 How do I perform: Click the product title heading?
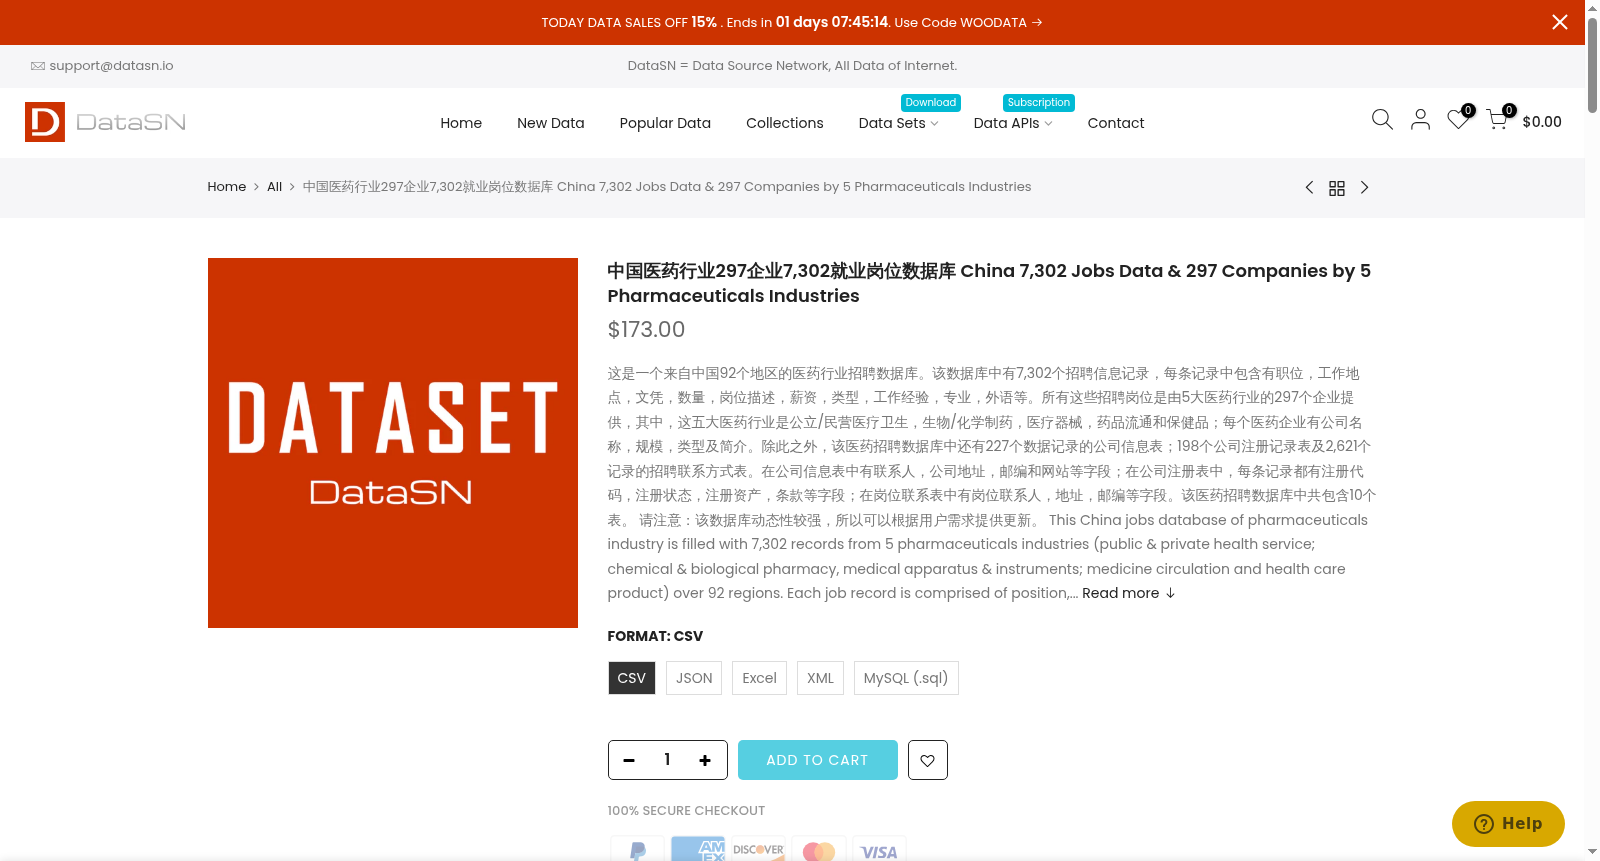click(x=989, y=283)
